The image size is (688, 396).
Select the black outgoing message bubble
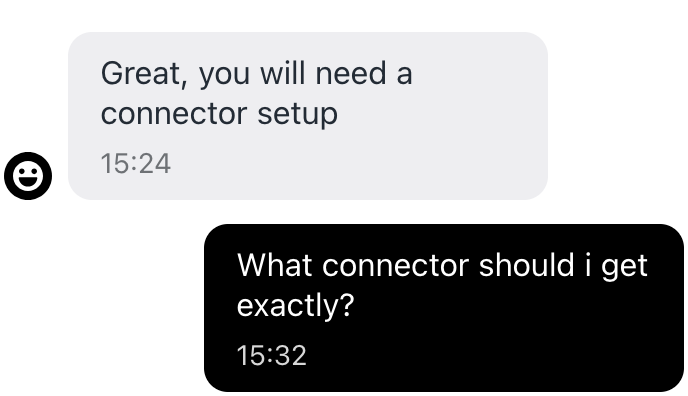444,308
